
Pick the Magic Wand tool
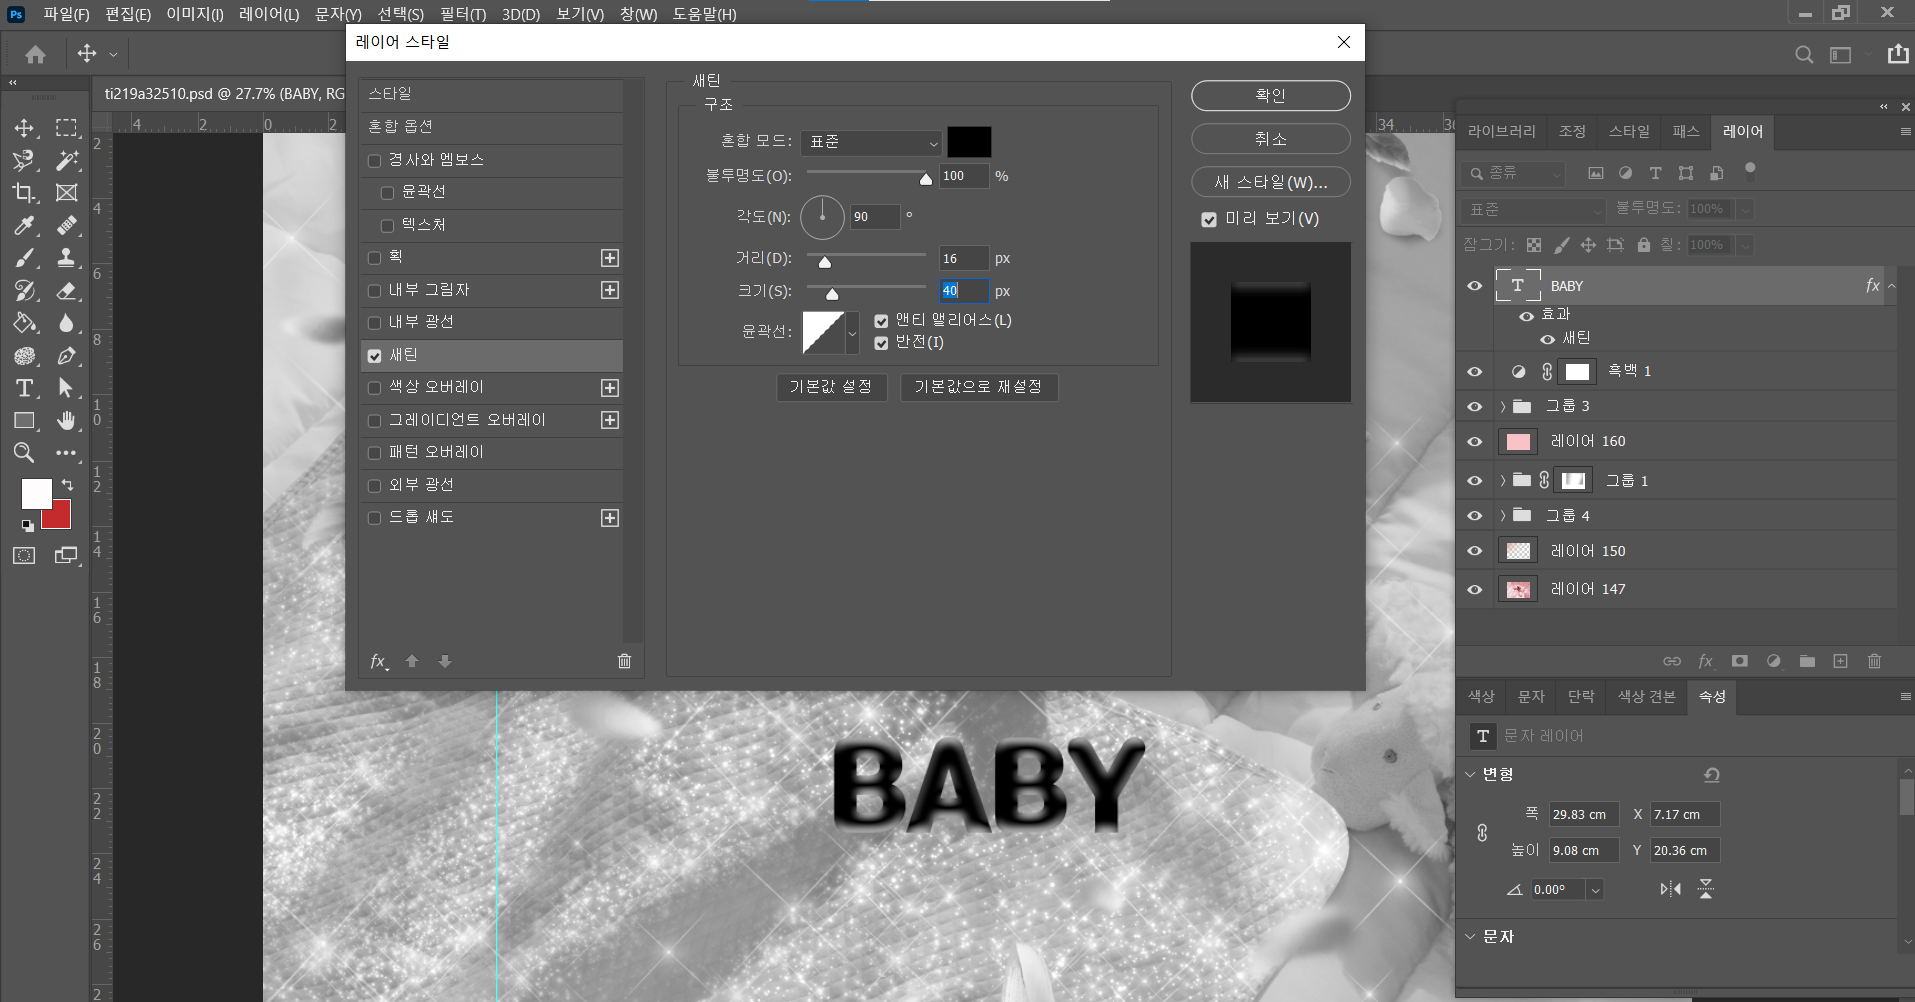click(x=66, y=160)
